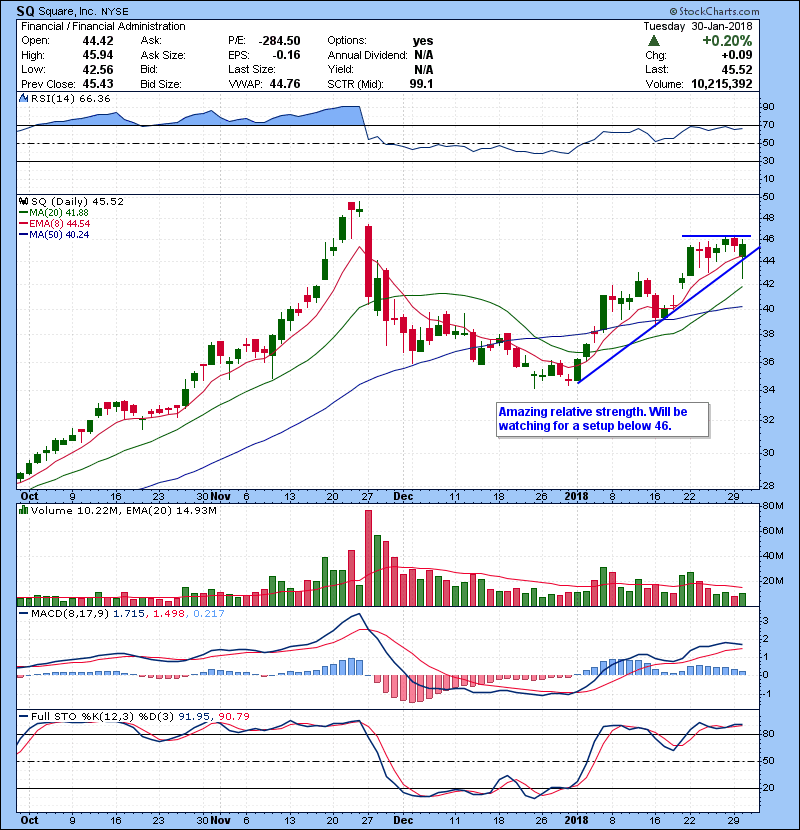Image resolution: width=800 pixels, height=830 pixels.
Task: Click the Options value yes
Action: [423, 41]
